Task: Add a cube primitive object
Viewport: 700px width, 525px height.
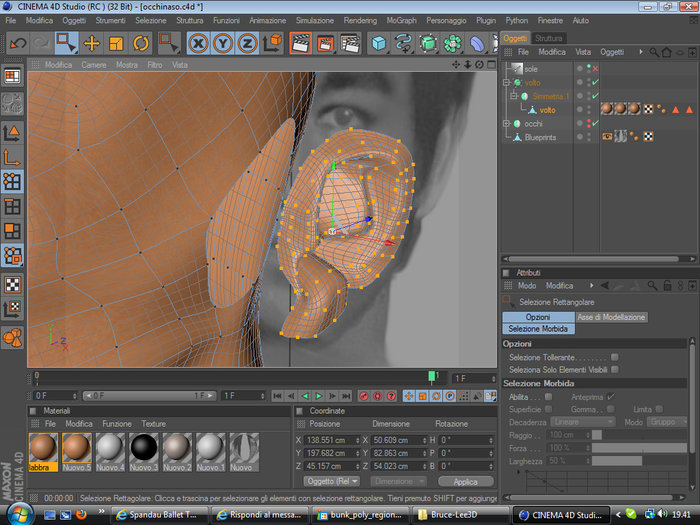Action: tap(379, 44)
